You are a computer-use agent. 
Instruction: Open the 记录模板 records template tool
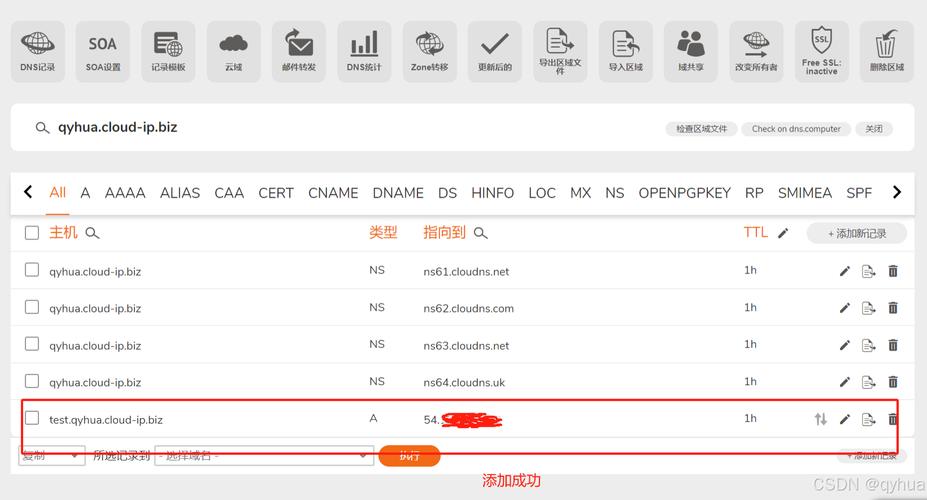(168, 51)
